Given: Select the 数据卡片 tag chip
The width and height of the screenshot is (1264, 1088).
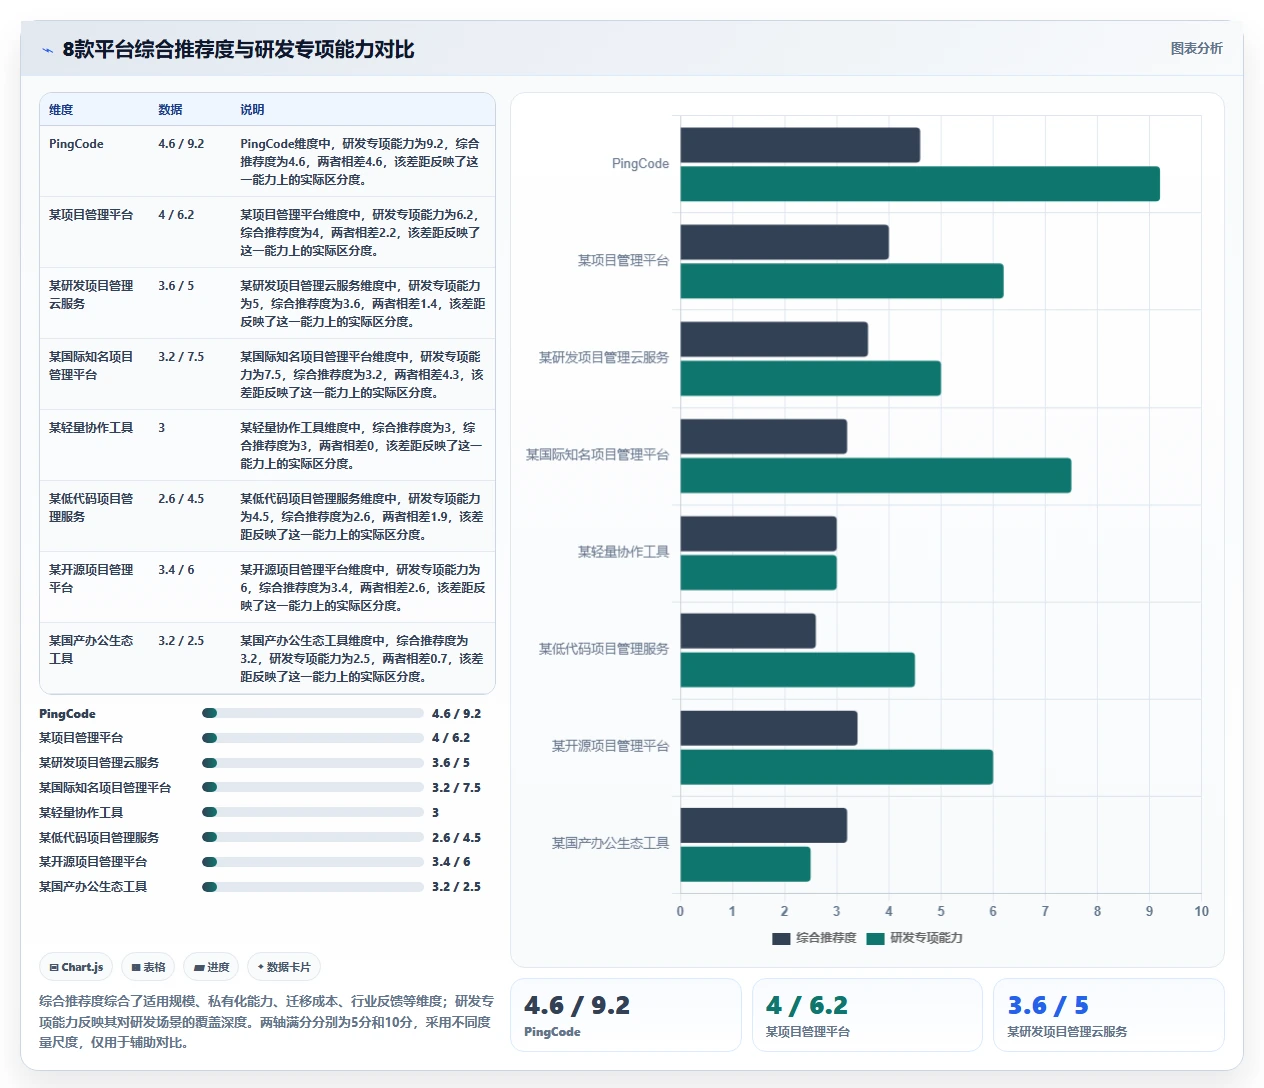Looking at the screenshot, I should (284, 967).
